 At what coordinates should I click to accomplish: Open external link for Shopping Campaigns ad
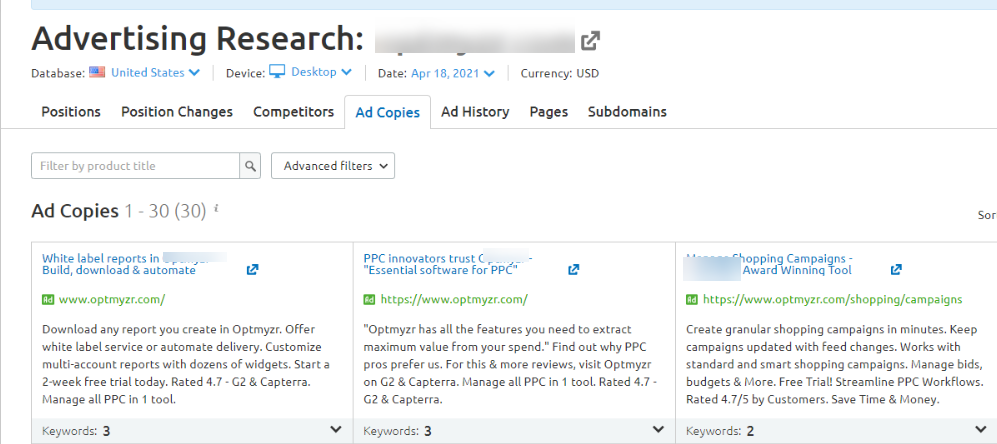pos(896,269)
